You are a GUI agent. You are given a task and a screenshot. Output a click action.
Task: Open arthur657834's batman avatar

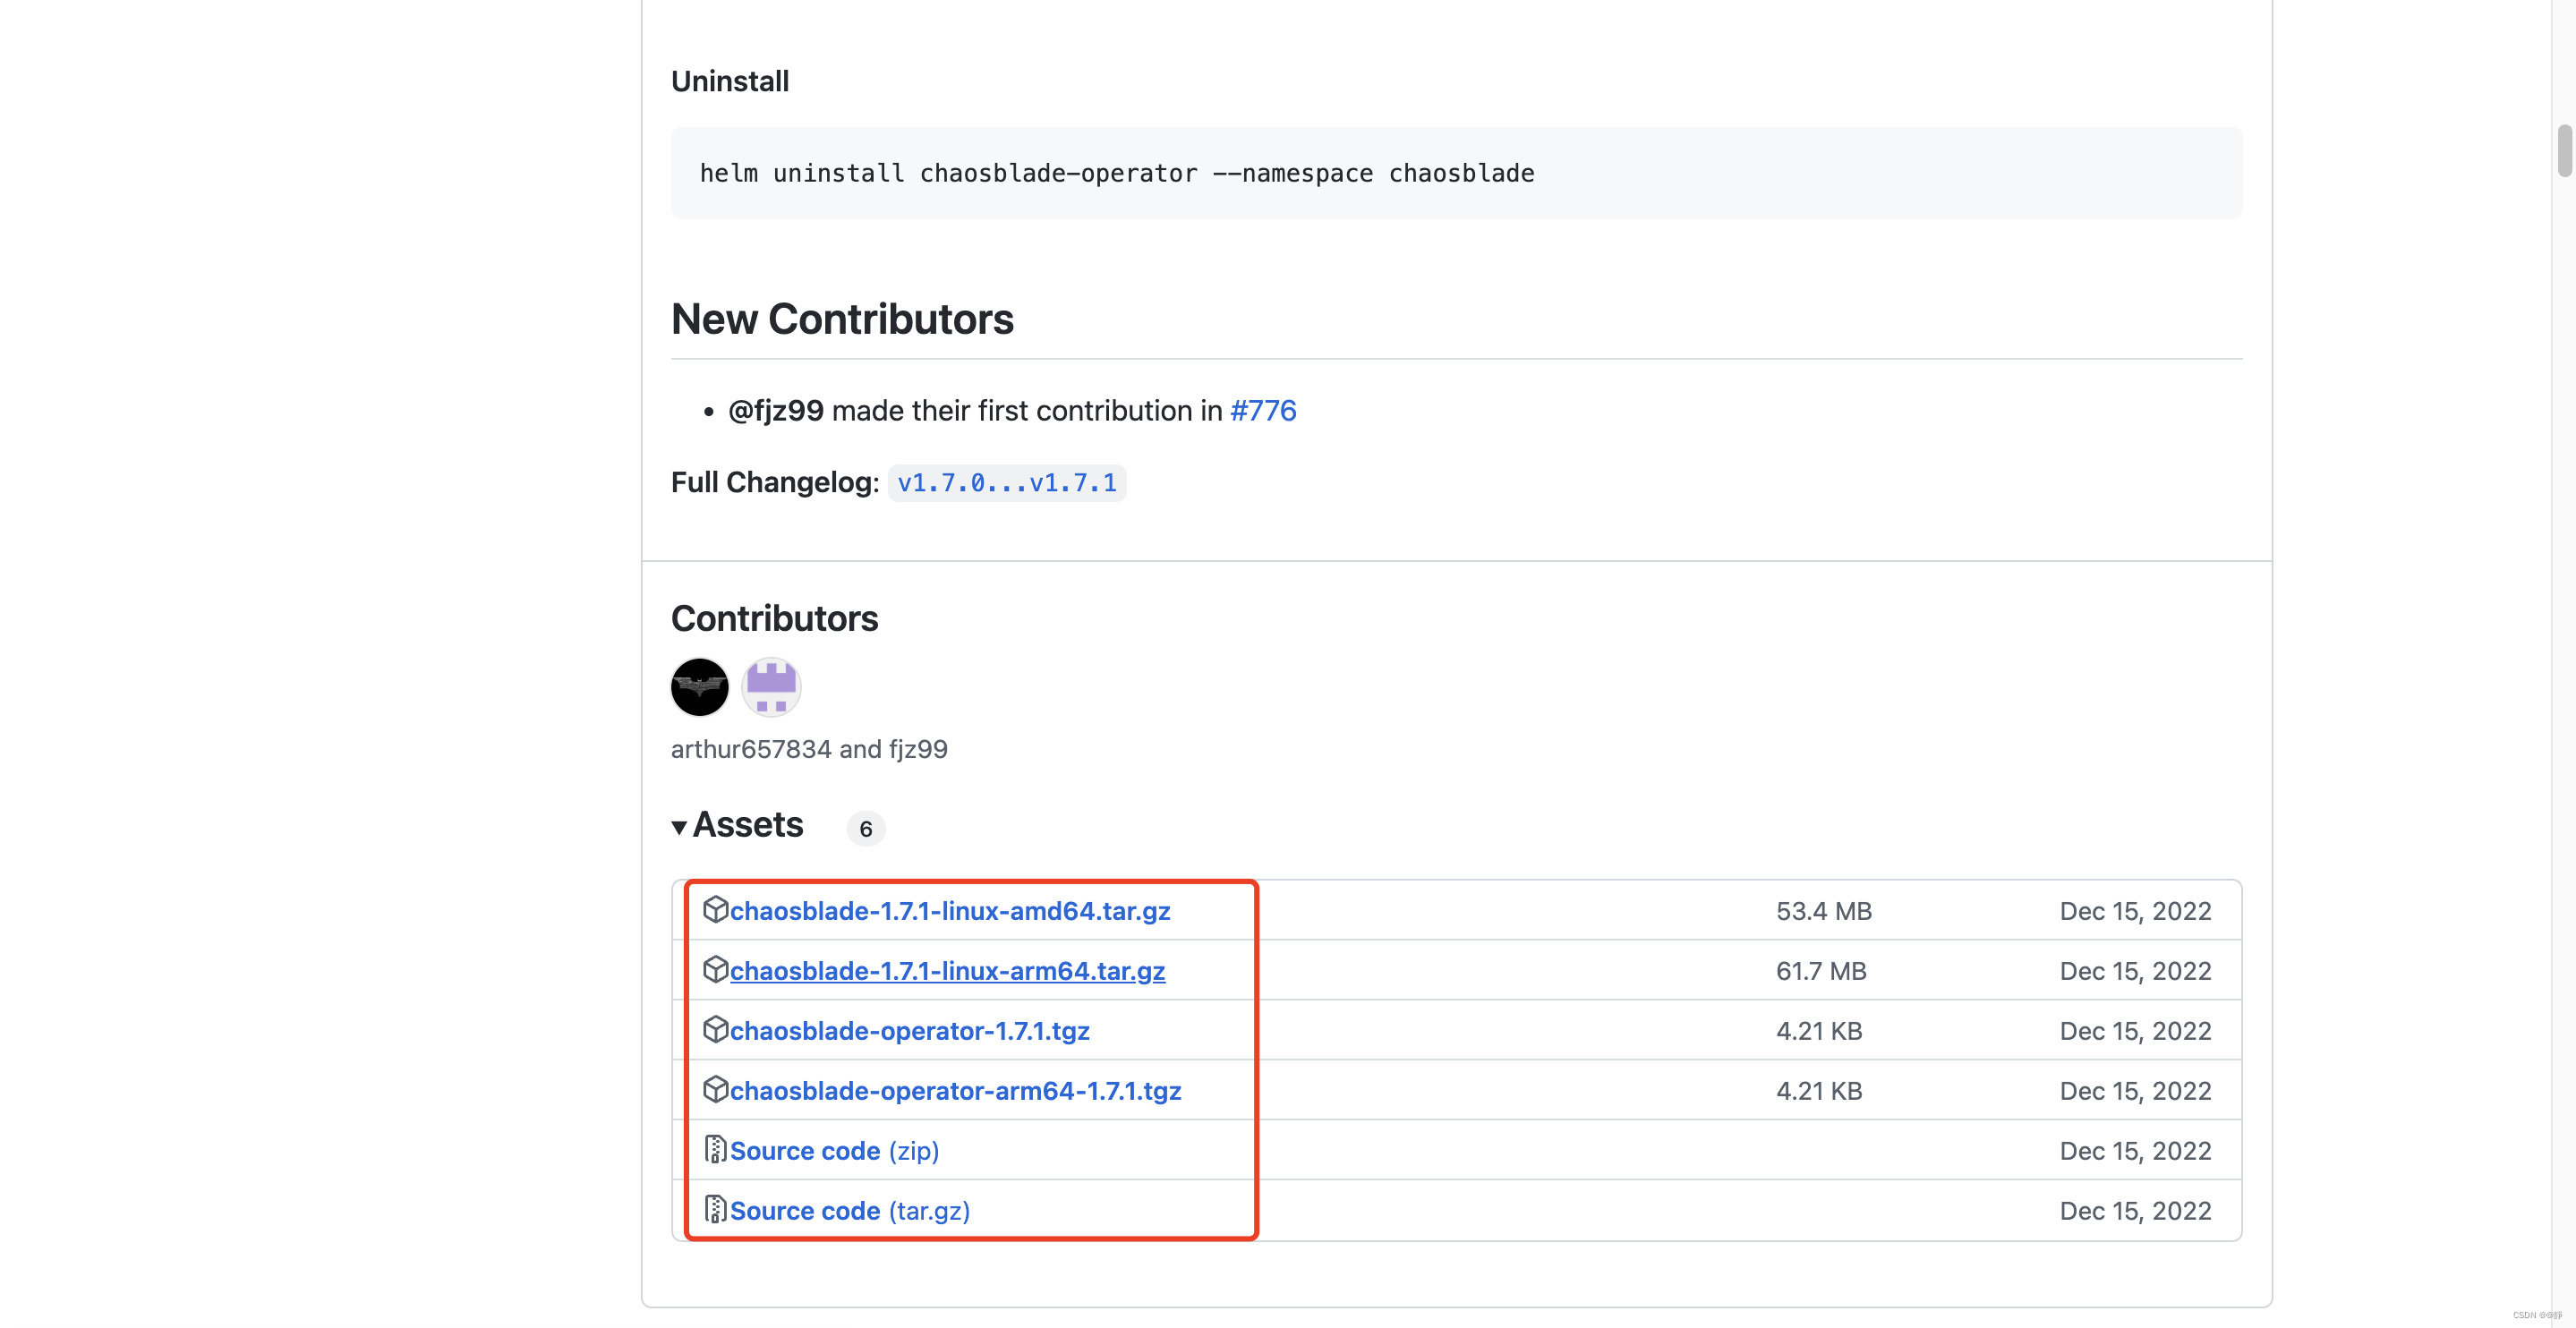click(699, 687)
